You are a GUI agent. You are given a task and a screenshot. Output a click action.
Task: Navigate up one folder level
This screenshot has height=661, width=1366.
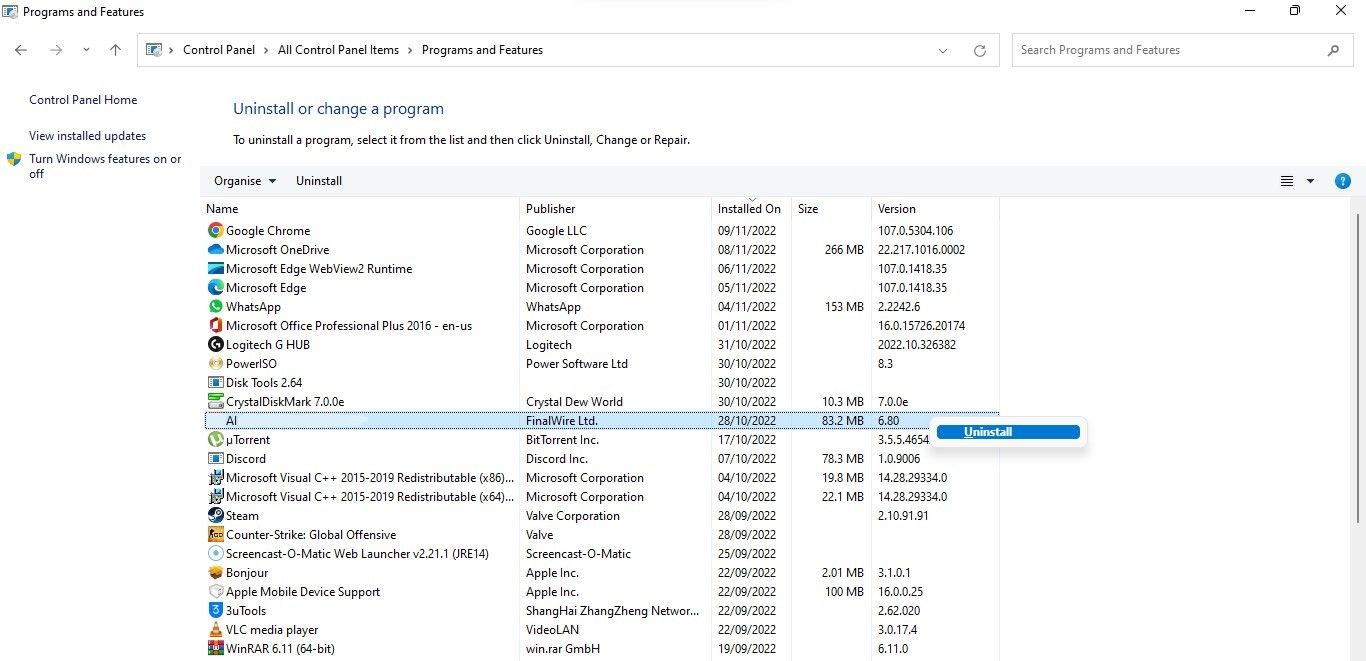(x=115, y=49)
